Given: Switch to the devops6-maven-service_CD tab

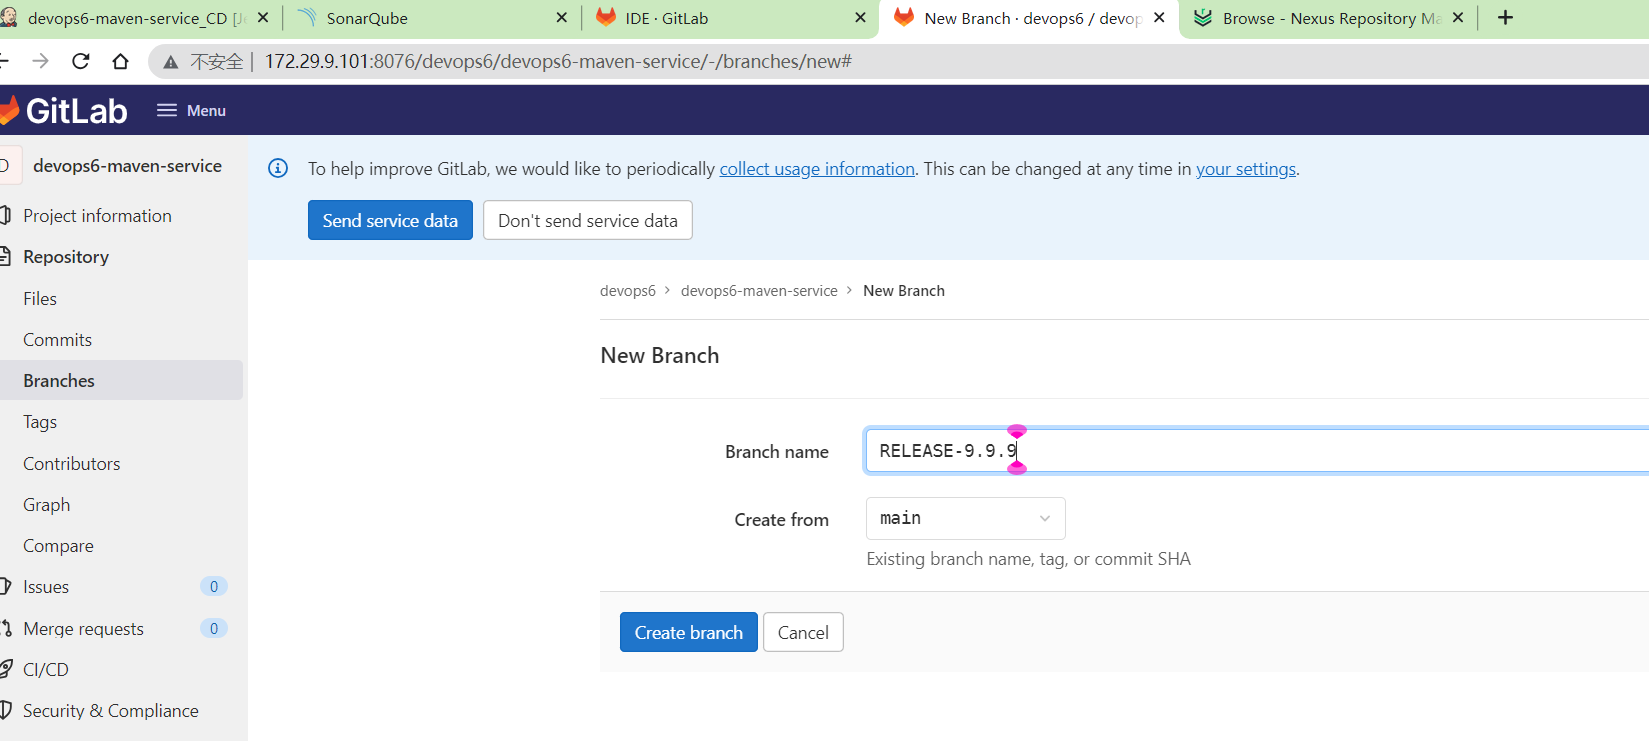Looking at the screenshot, I should [x=135, y=18].
